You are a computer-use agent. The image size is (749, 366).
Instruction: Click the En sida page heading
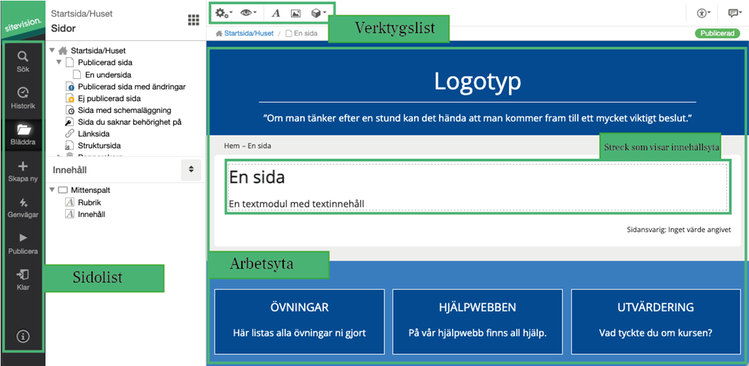click(x=257, y=177)
